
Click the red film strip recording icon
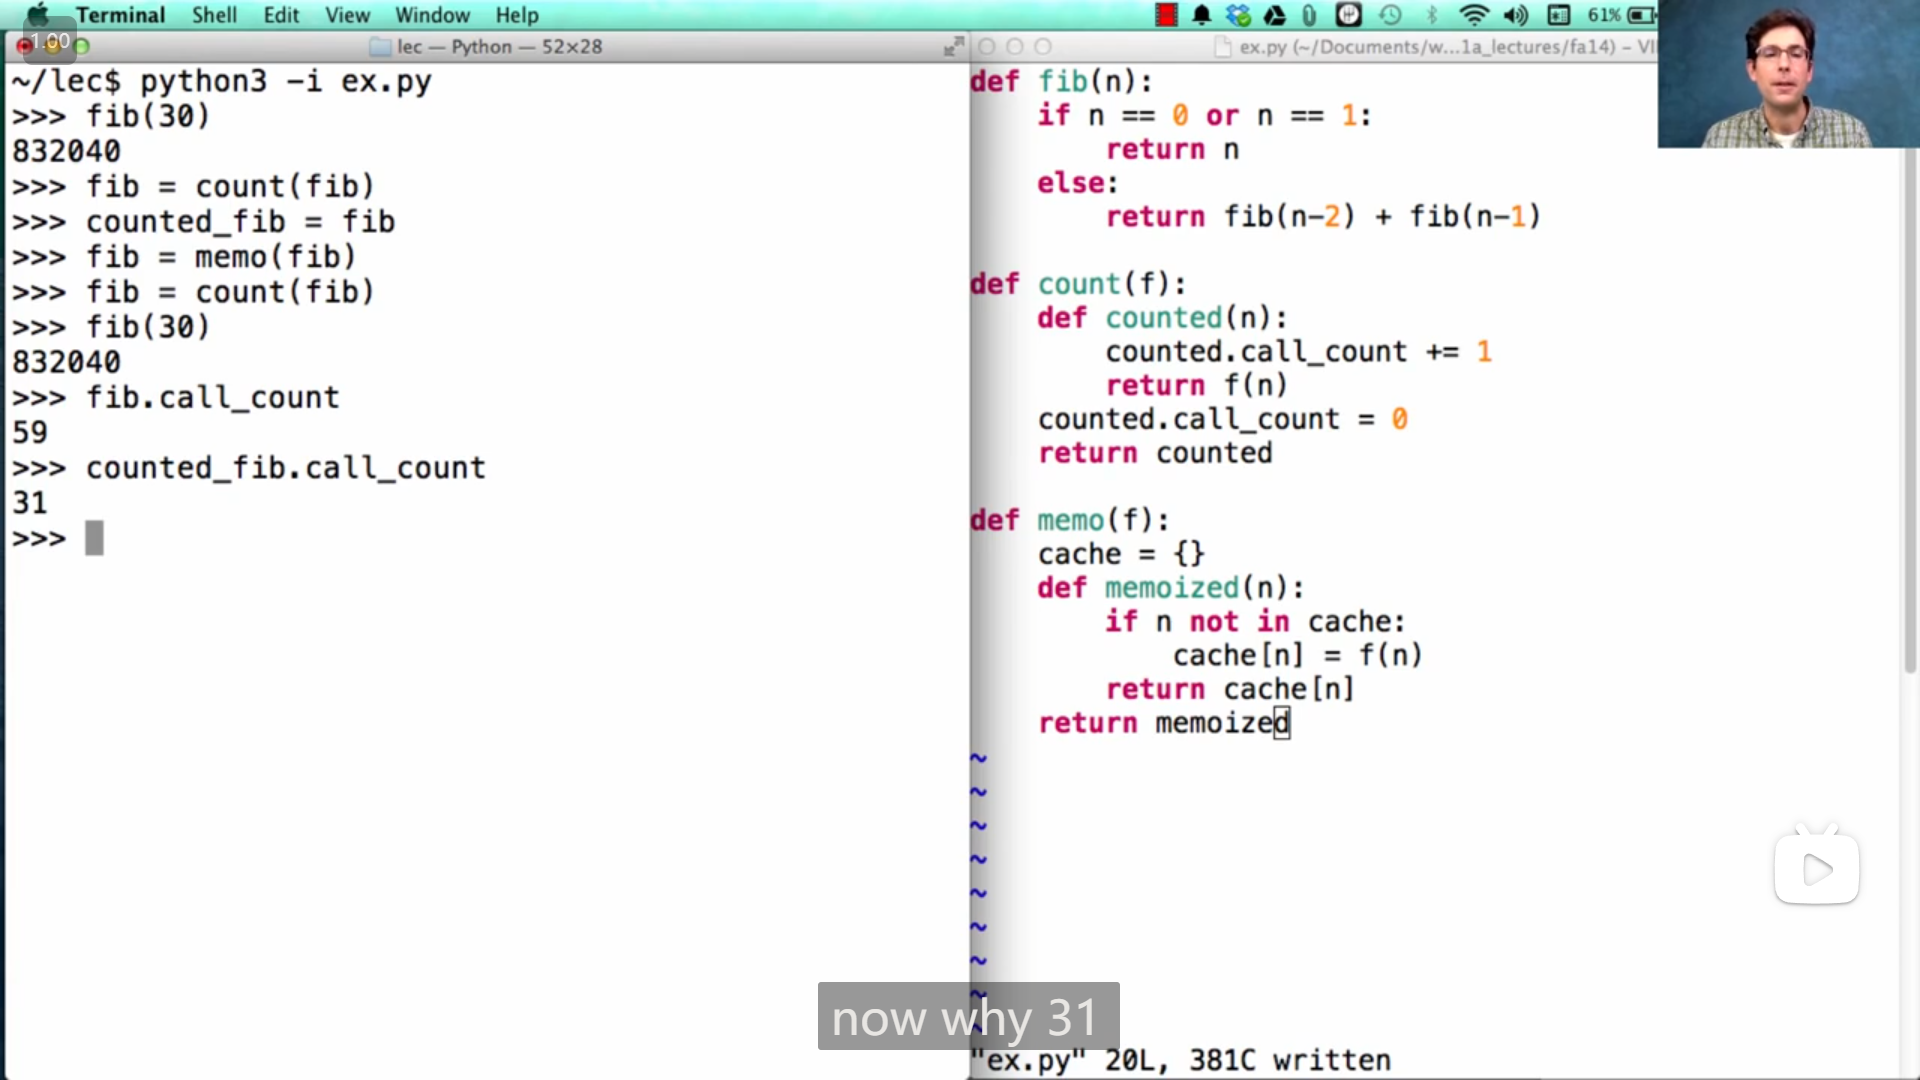[1166, 15]
